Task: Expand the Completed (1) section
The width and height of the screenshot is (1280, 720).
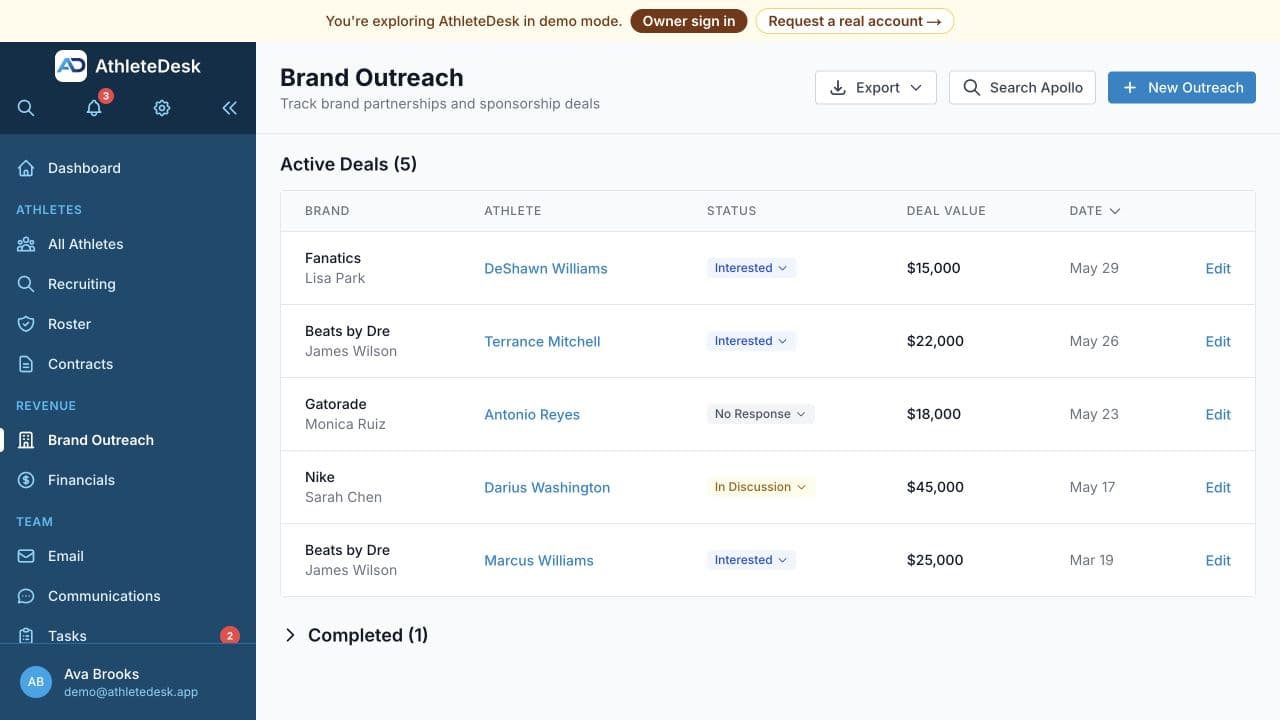Action: tap(356, 635)
